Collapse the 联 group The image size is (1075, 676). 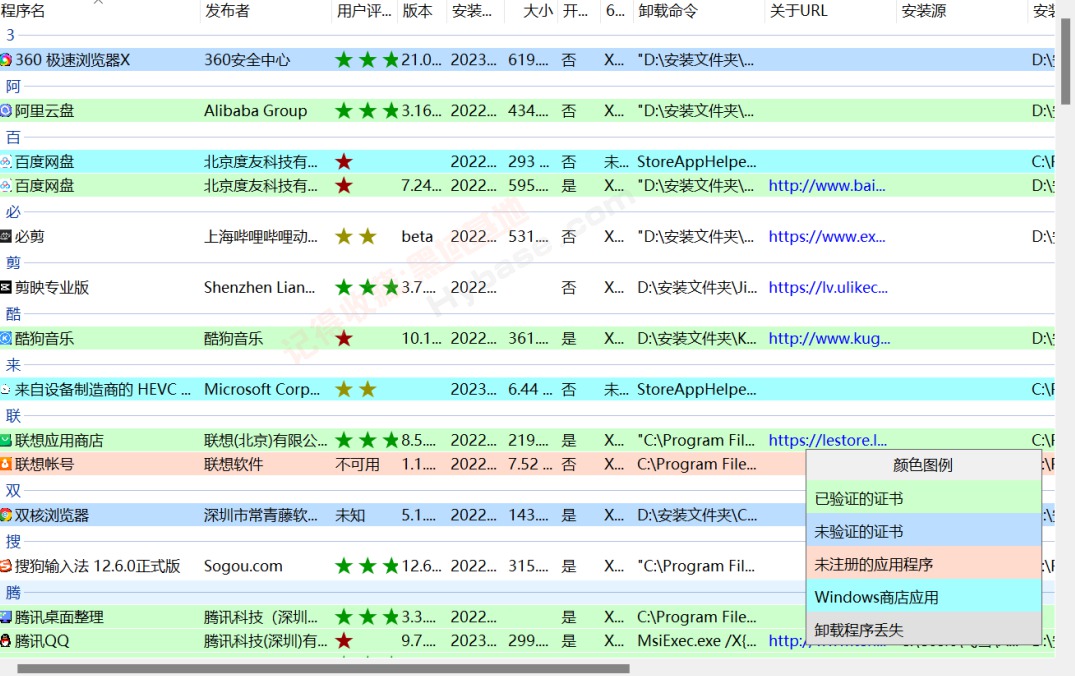pos(13,415)
